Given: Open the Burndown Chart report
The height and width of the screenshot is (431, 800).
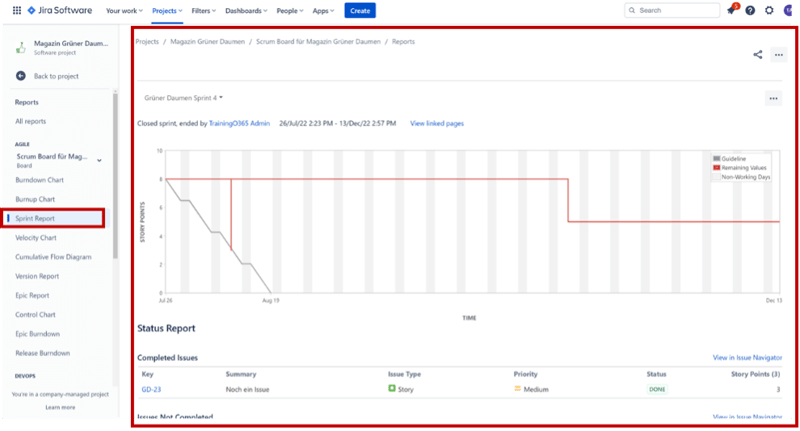Looking at the screenshot, I should point(39,180).
